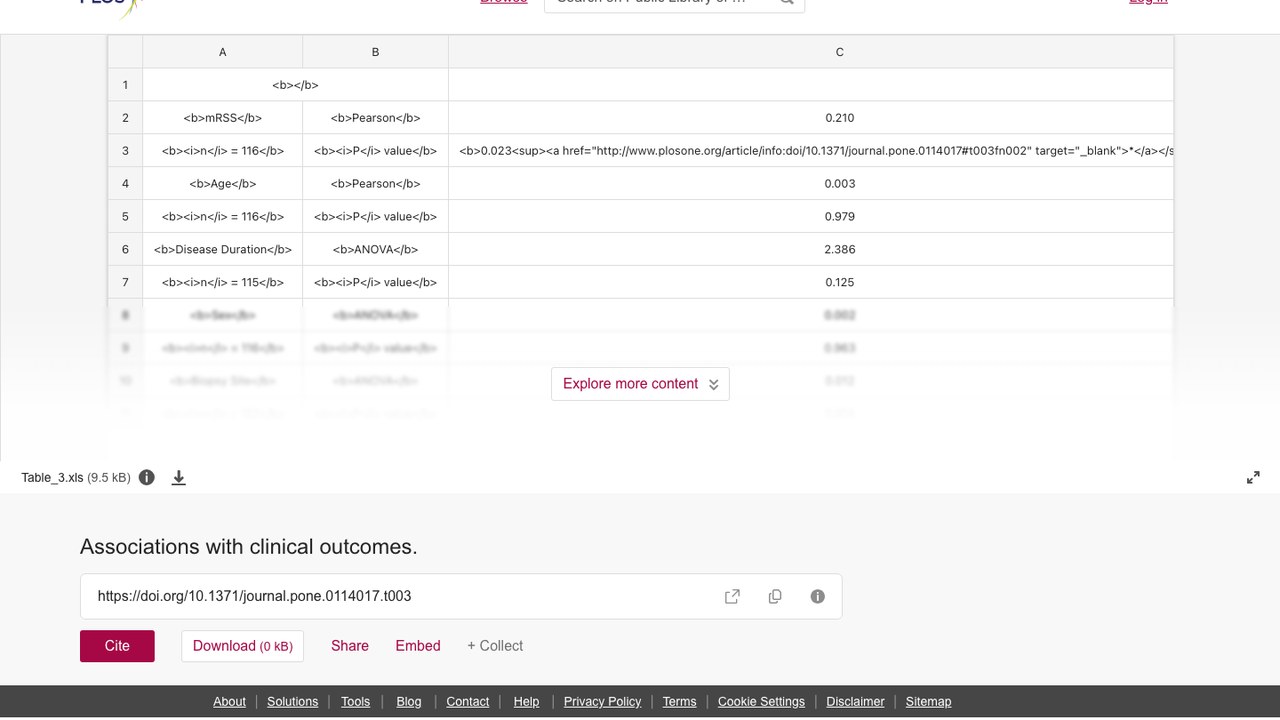Visit the Blog footer link
1280x720 pixels.
pos(409,701)
